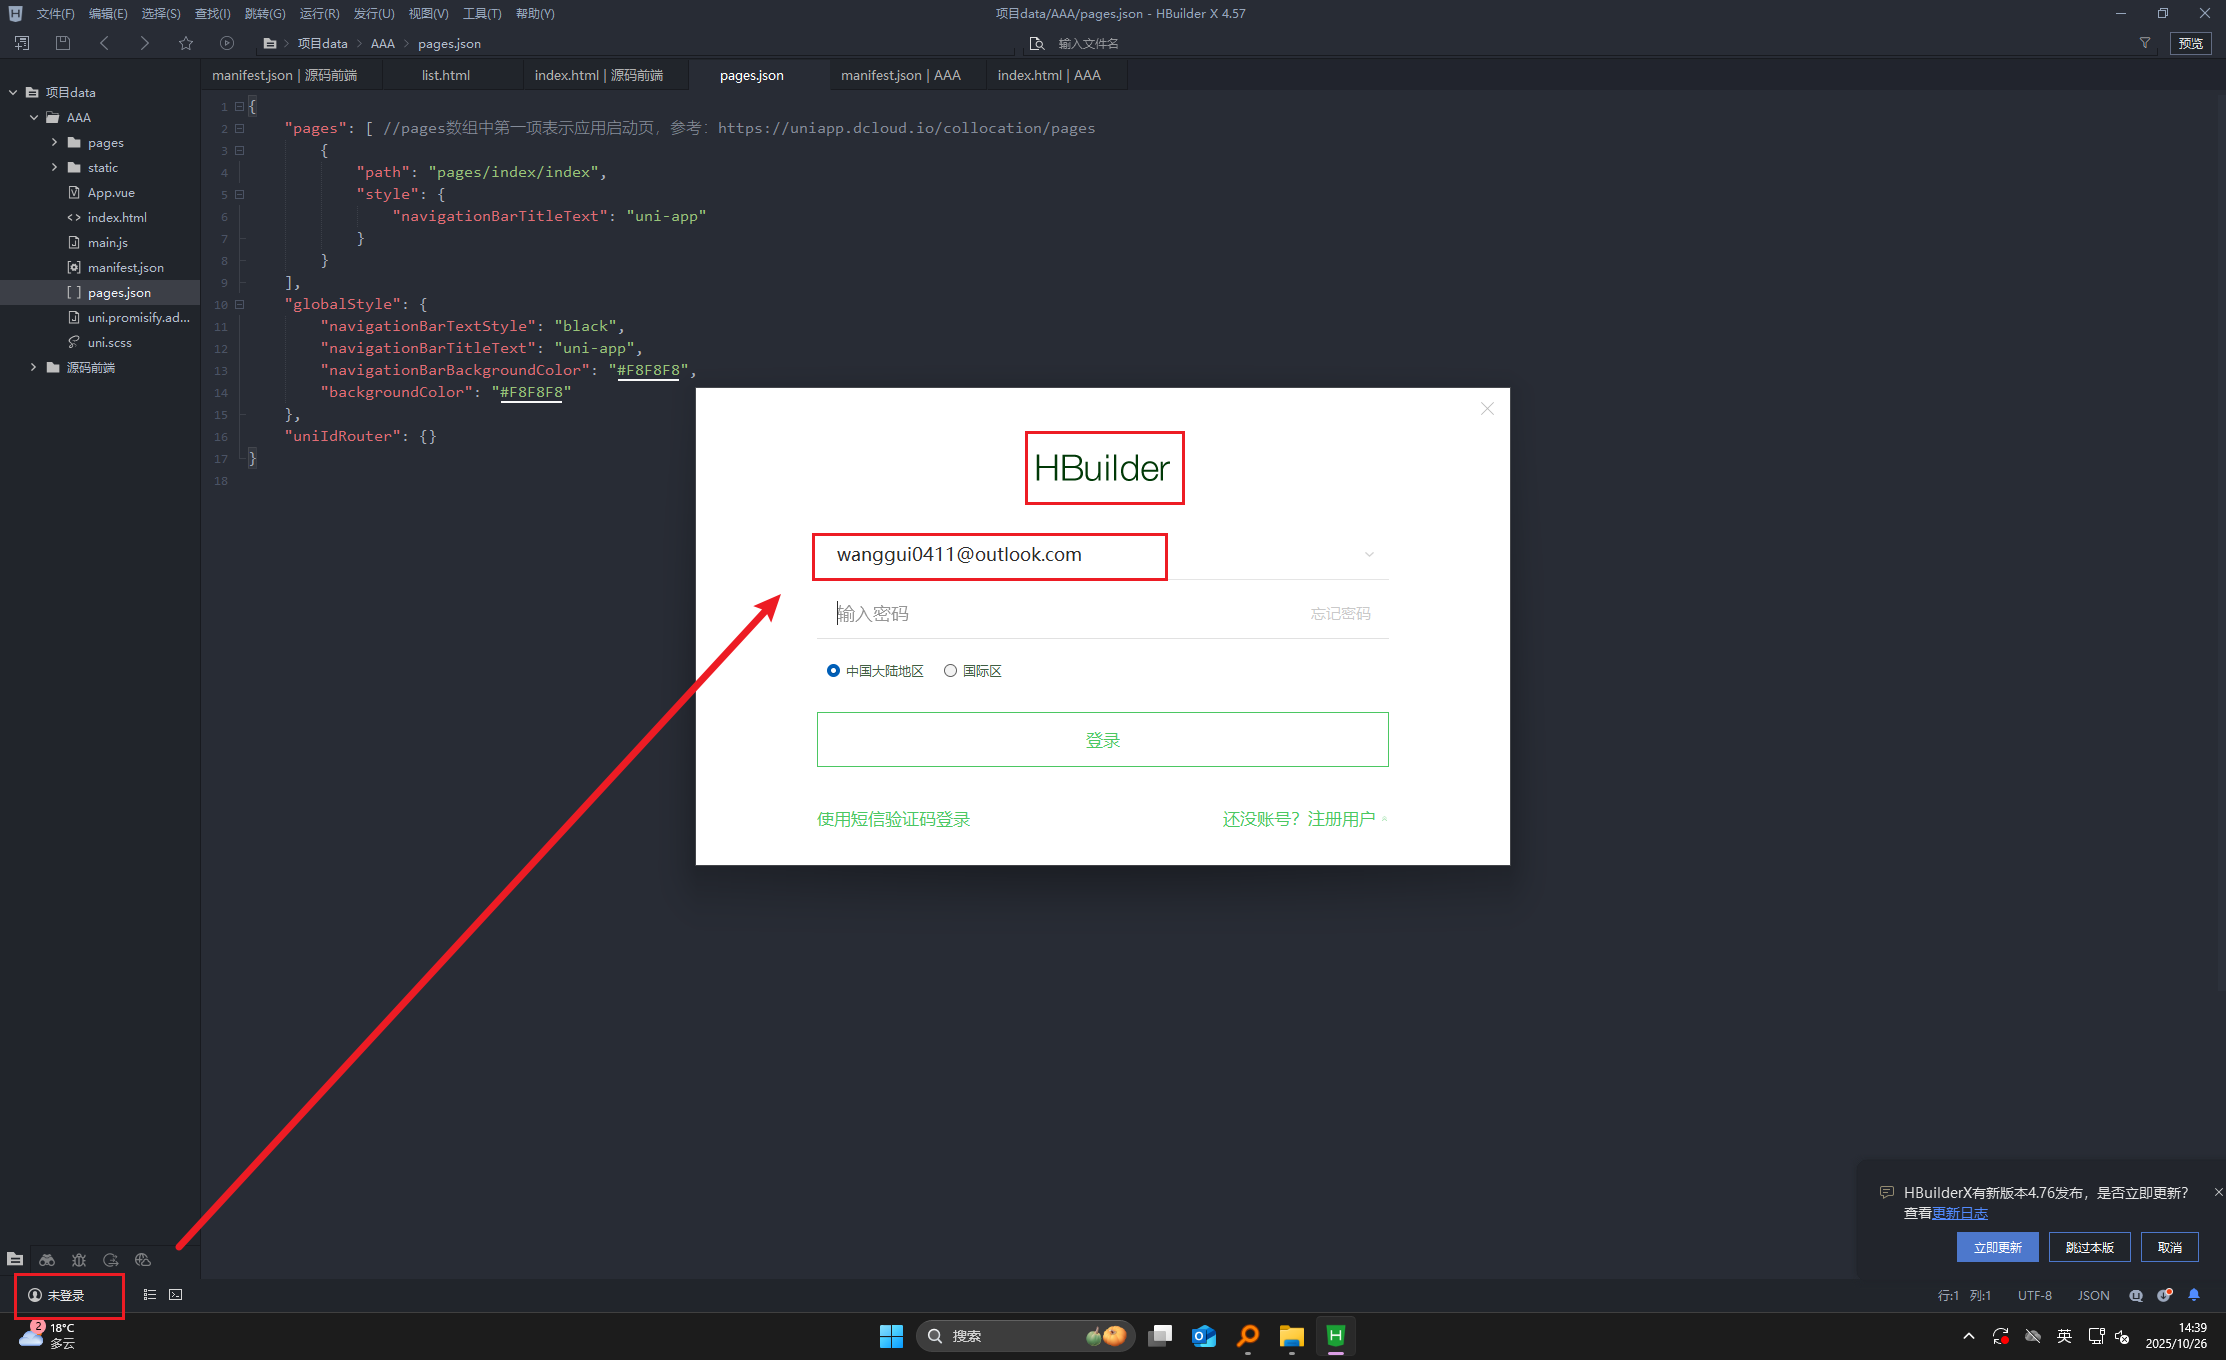2226x1360 pixels.
Task: Open the bug debug panel icon
Action: pos(79,1260)
